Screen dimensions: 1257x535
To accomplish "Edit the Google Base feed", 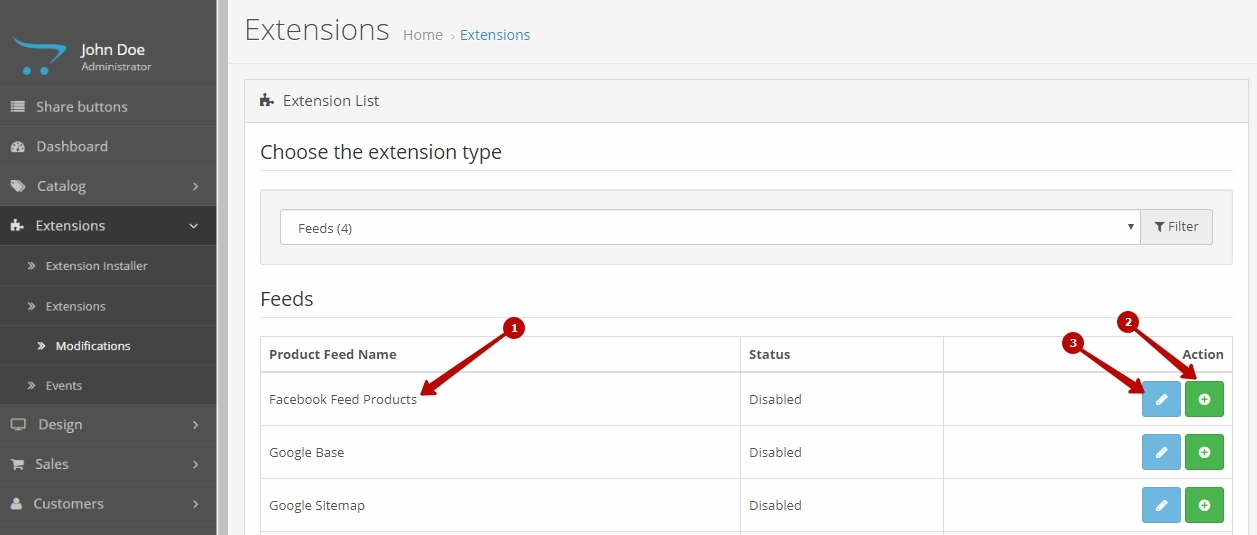I will [1161, 452].
